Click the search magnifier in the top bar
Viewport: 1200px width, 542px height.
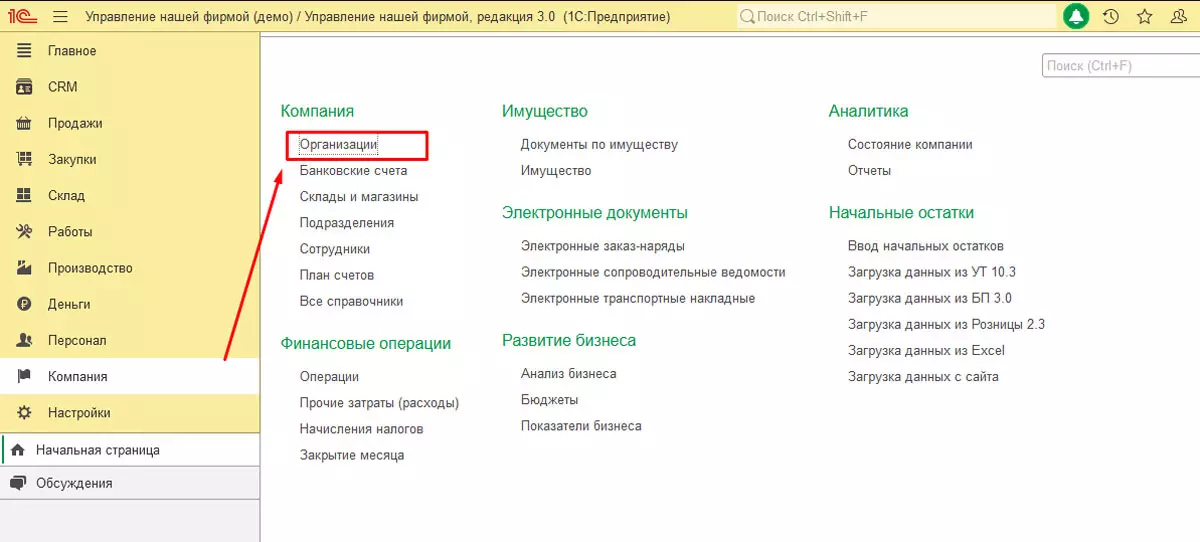pos(747,17)
